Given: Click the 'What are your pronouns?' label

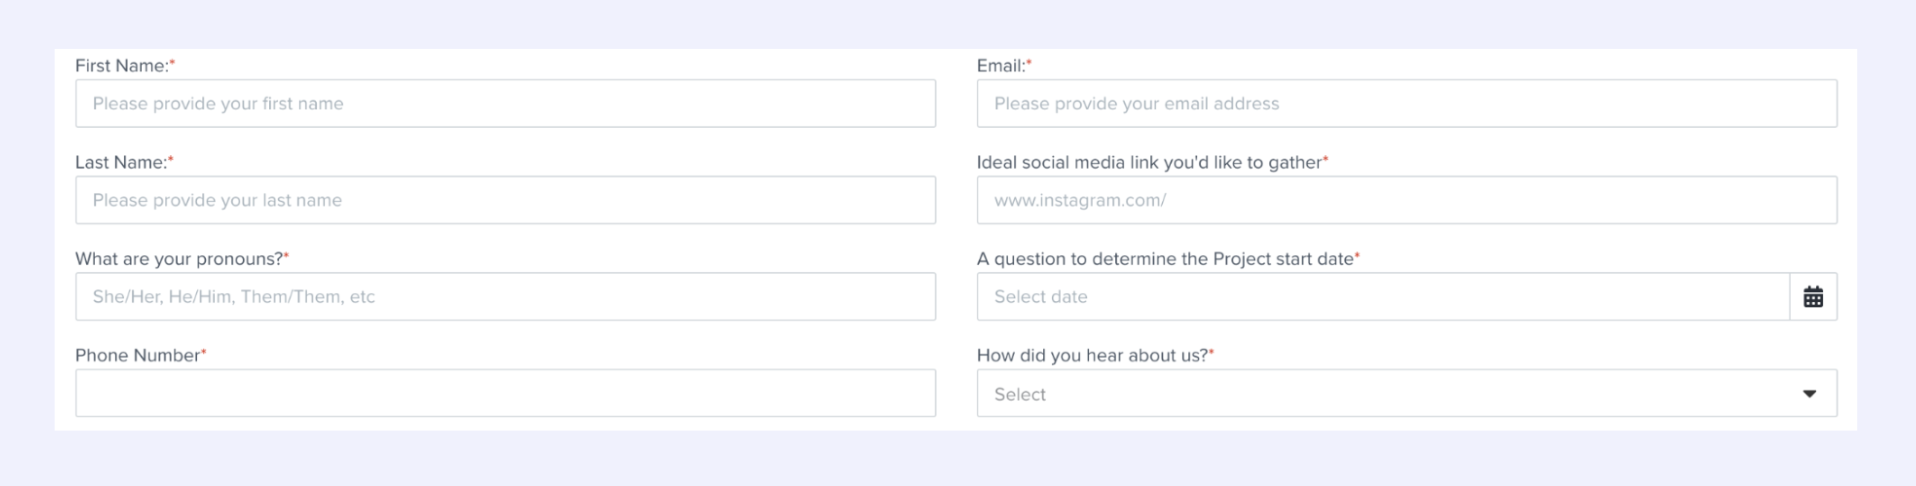Looking at the screenshot, I should tap(179, 259).
